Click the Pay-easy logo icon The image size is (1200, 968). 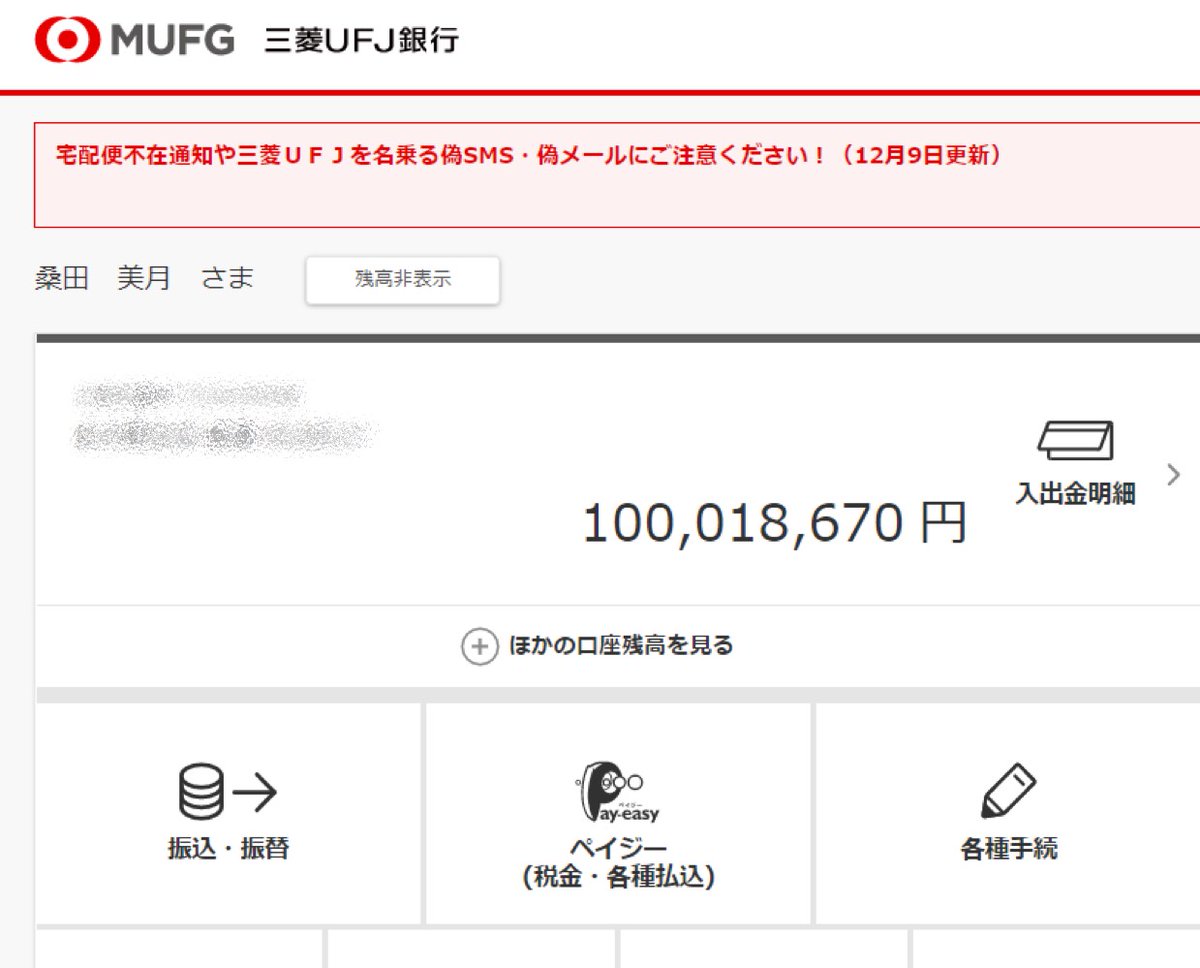617,793
